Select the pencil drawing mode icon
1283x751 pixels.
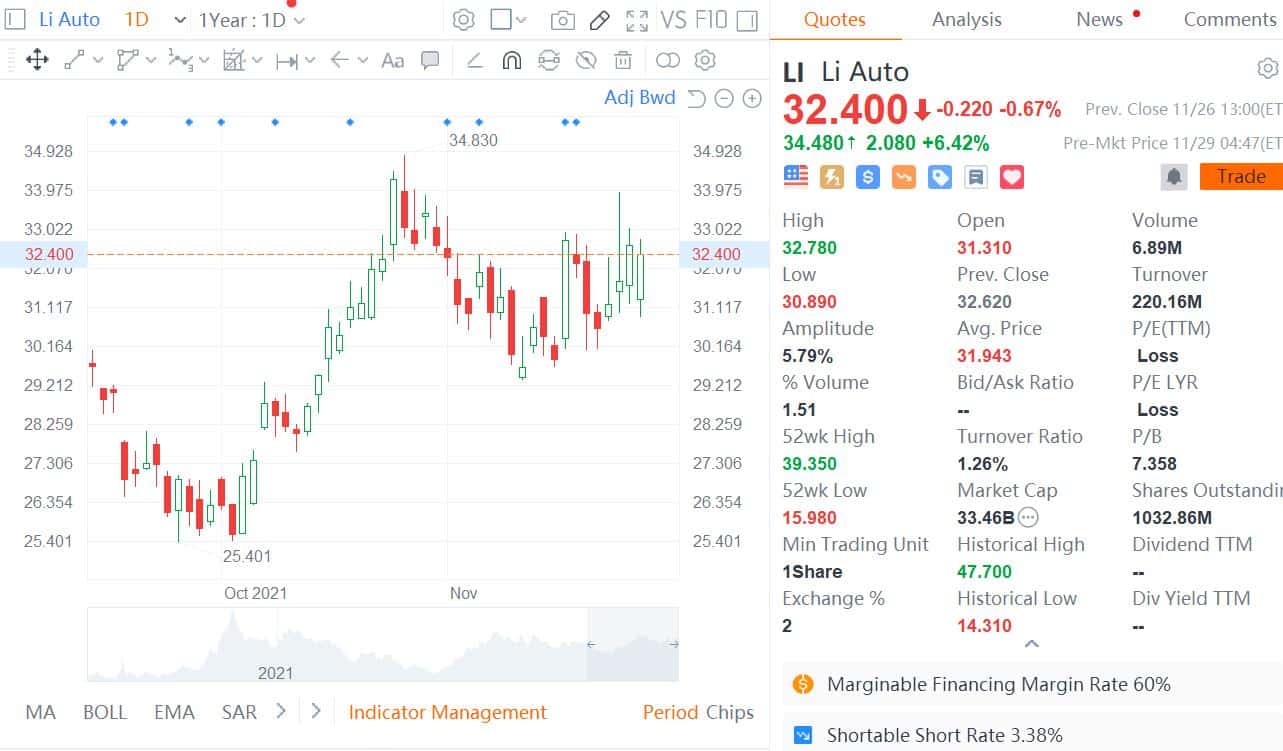[599, 18]
